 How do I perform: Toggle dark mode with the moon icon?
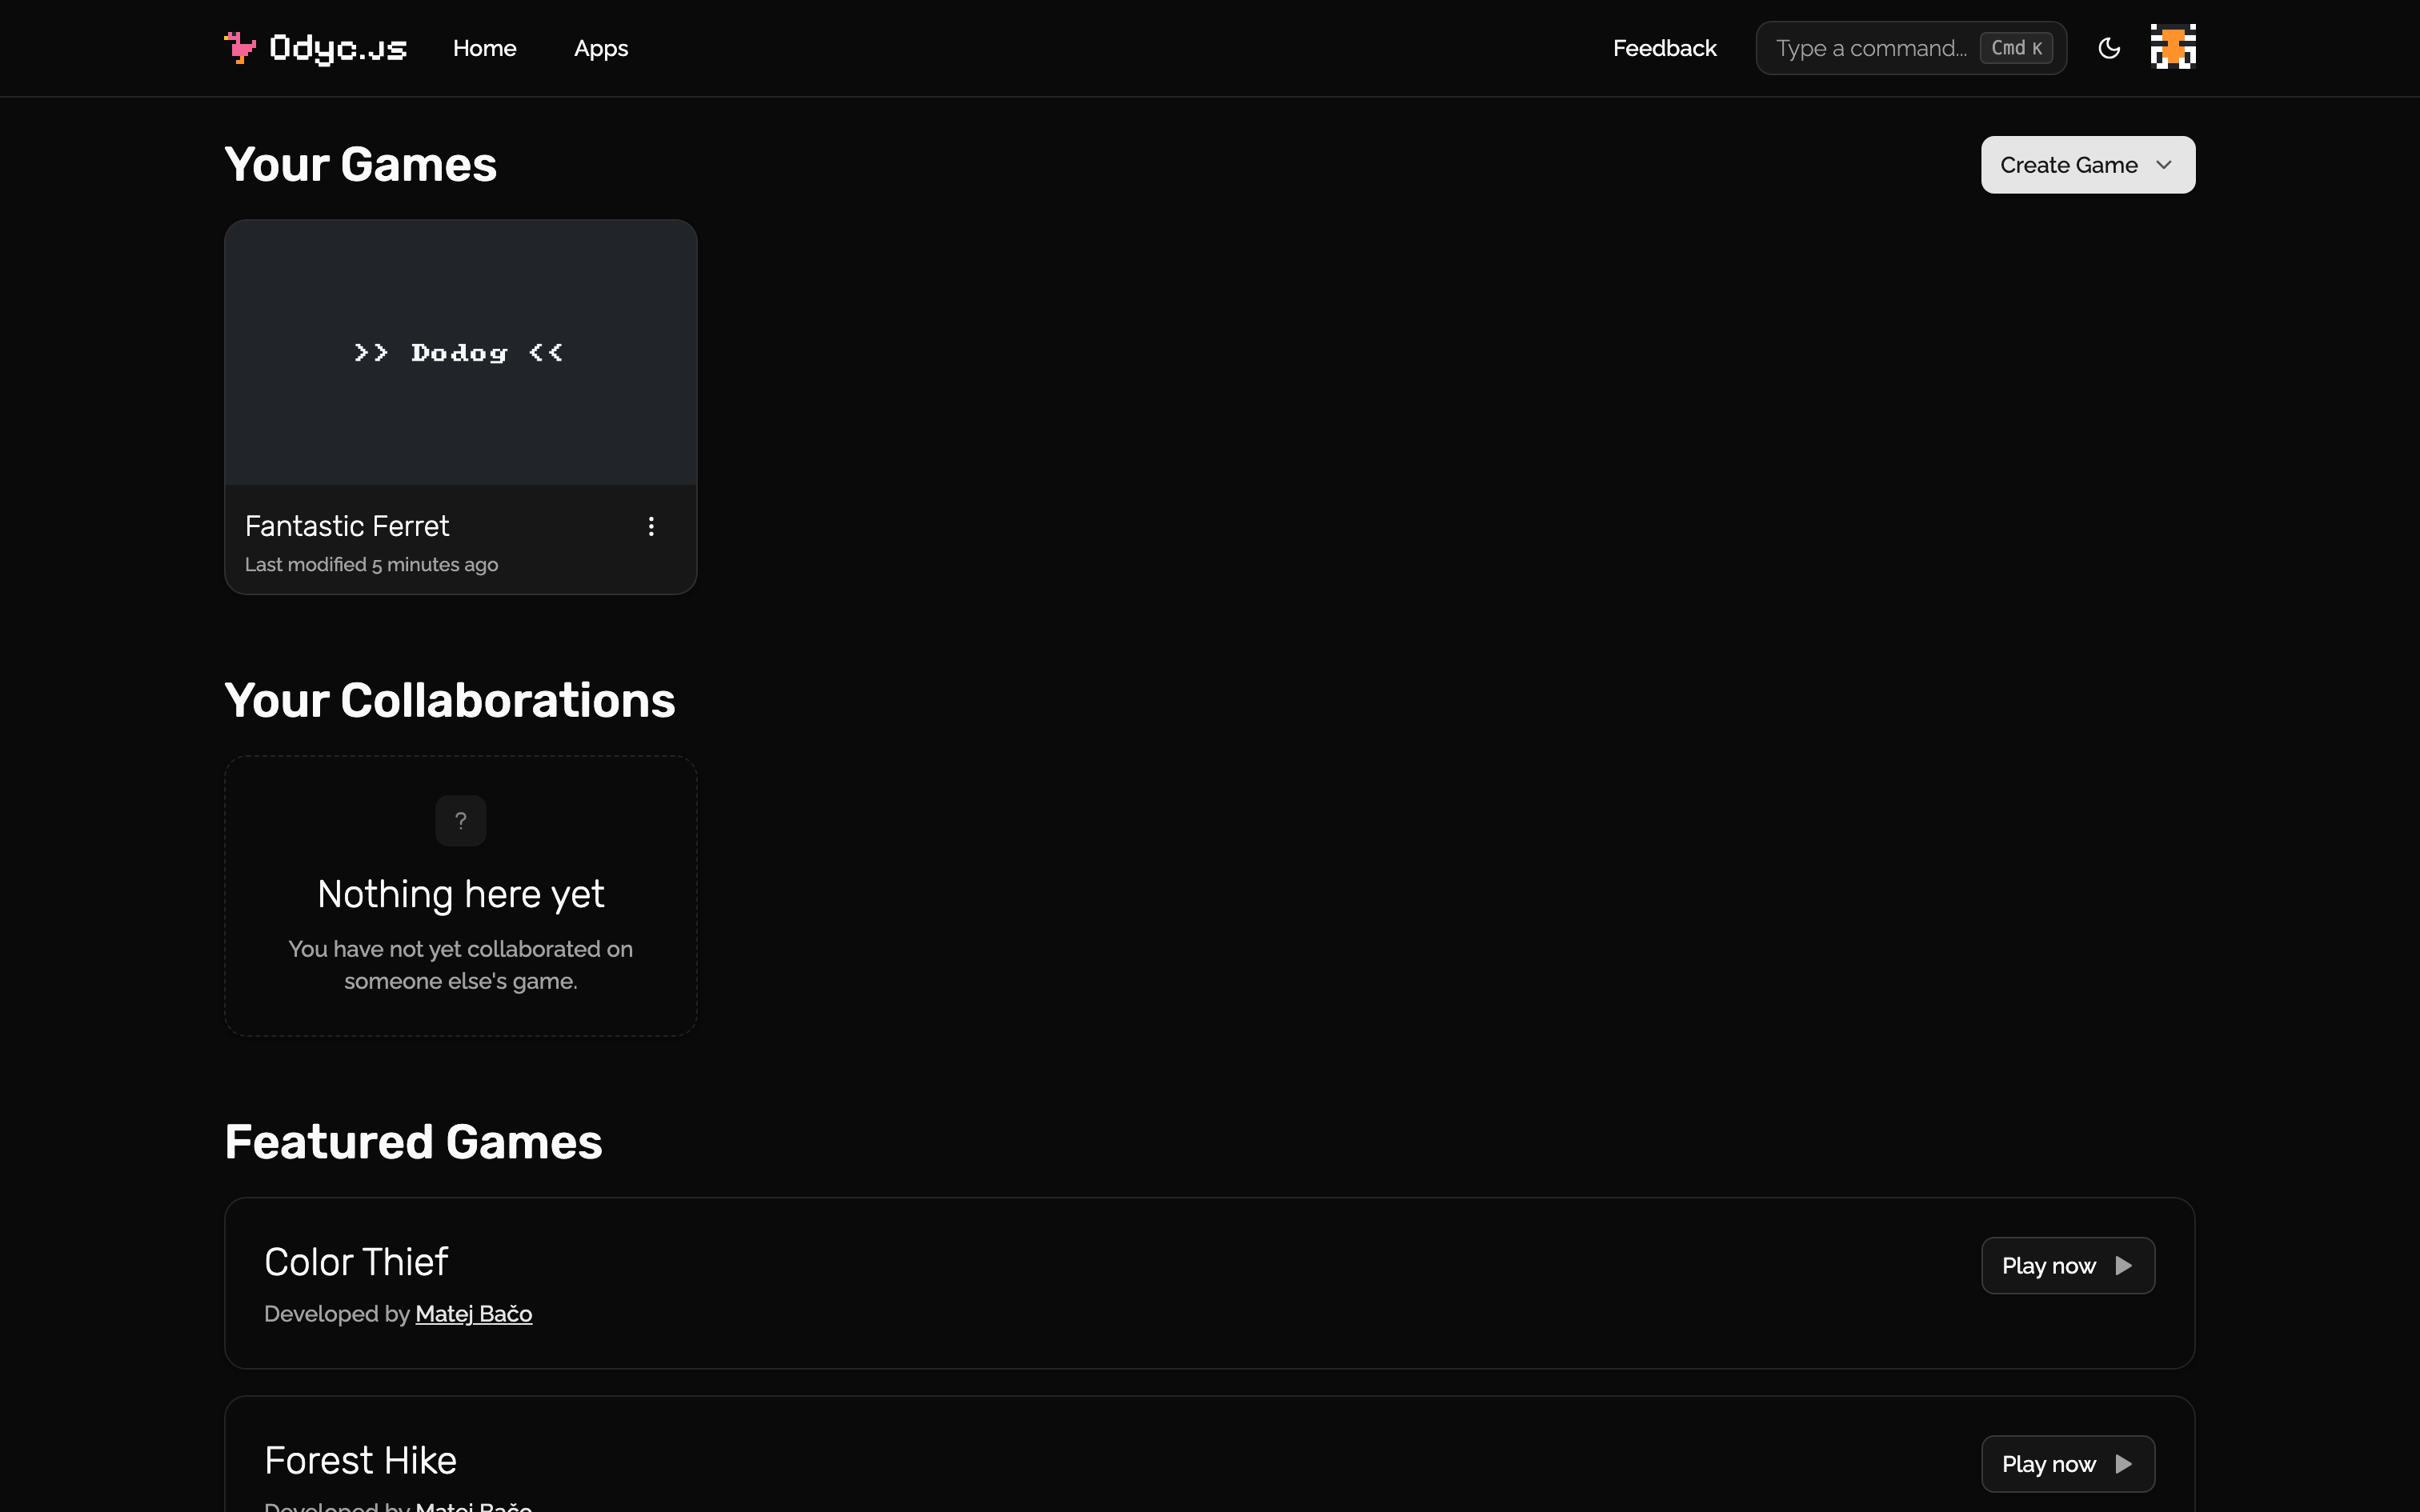pyautogui.click(x=2109, y=48)
